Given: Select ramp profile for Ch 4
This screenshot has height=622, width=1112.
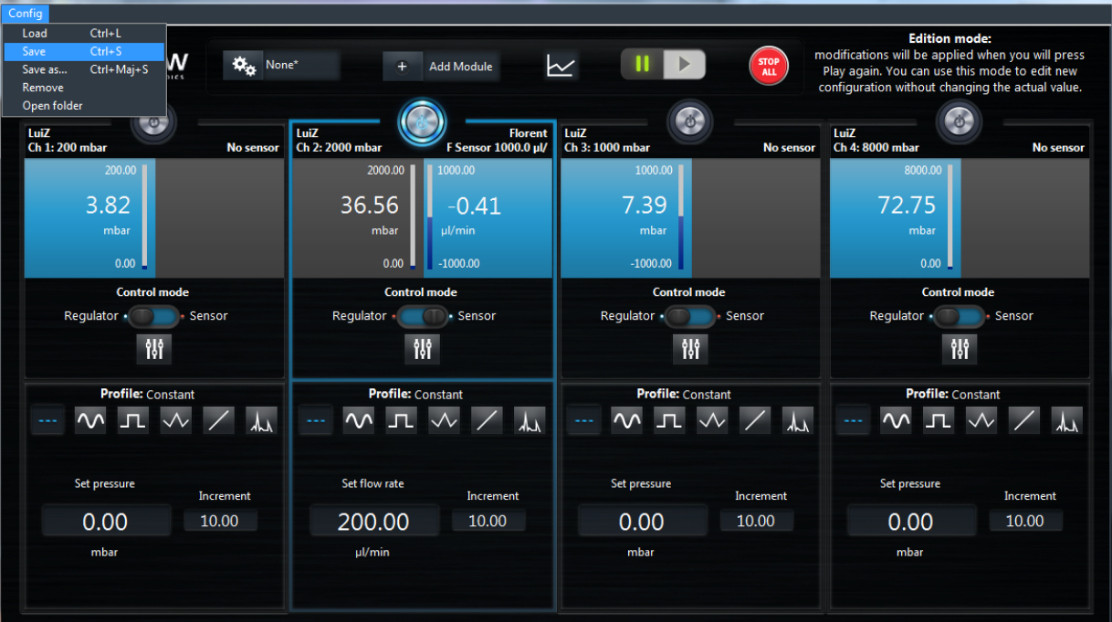Looking at the screenshot, I should coord(1023,421).
